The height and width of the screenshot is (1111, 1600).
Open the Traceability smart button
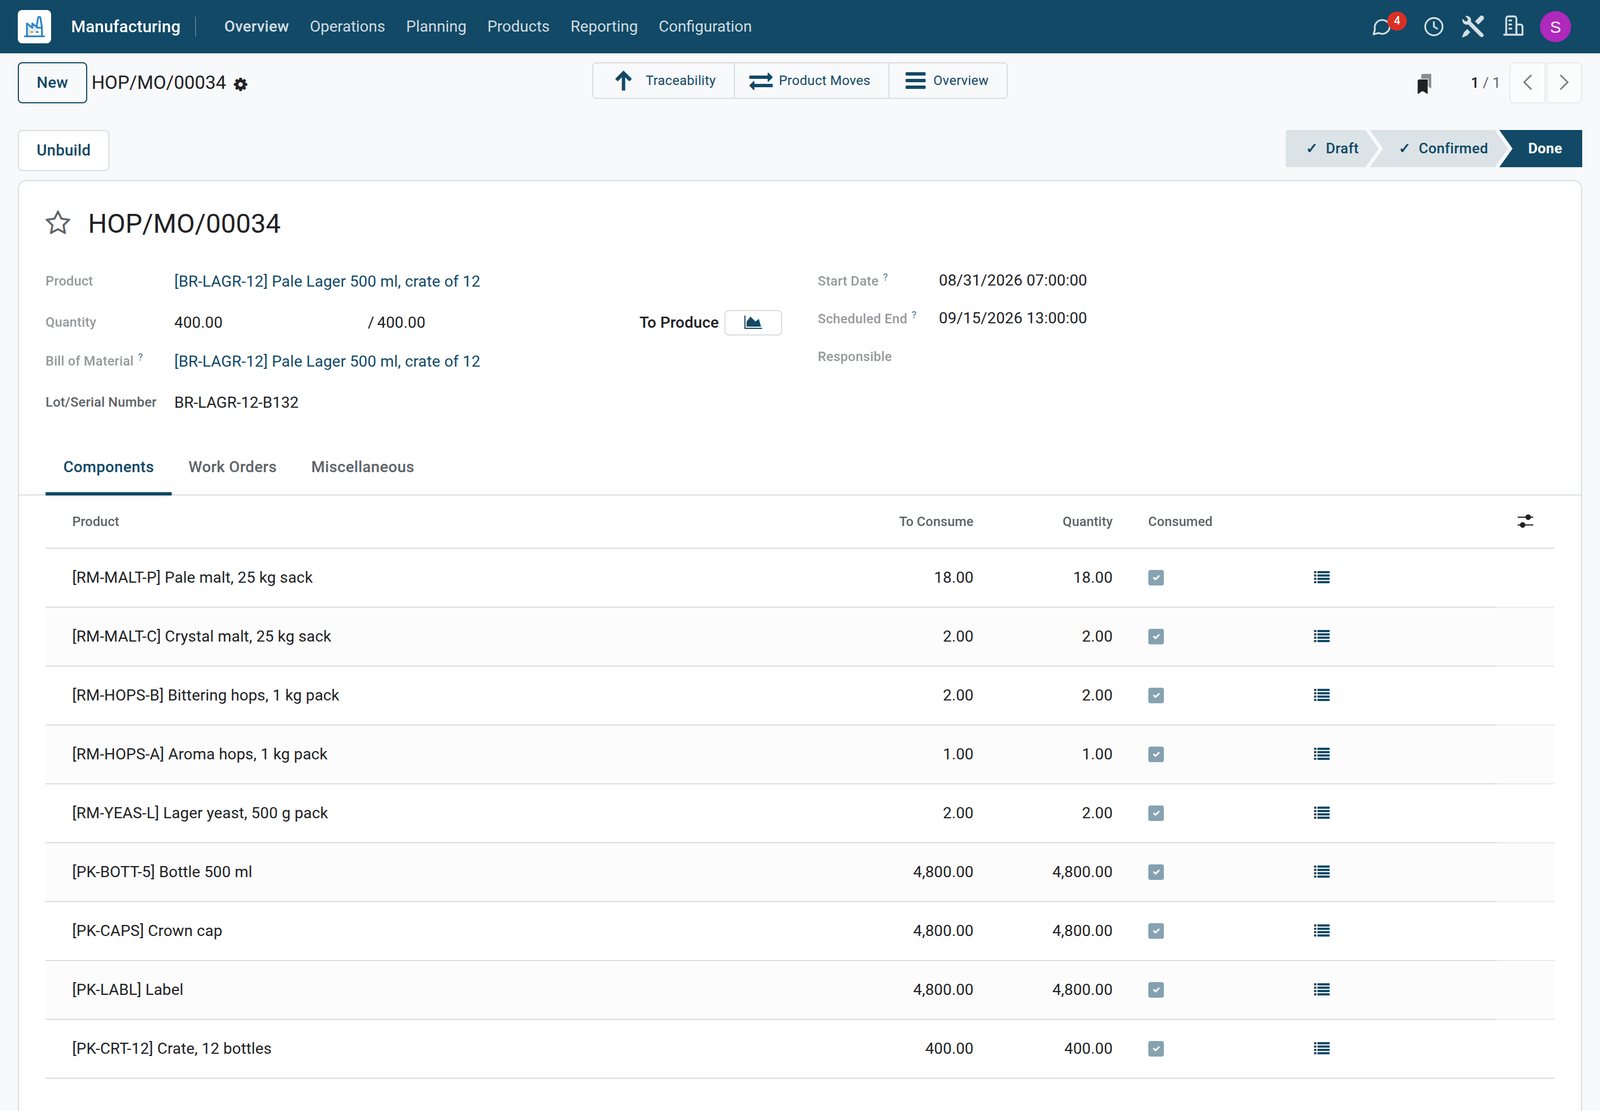coord(664,81)
